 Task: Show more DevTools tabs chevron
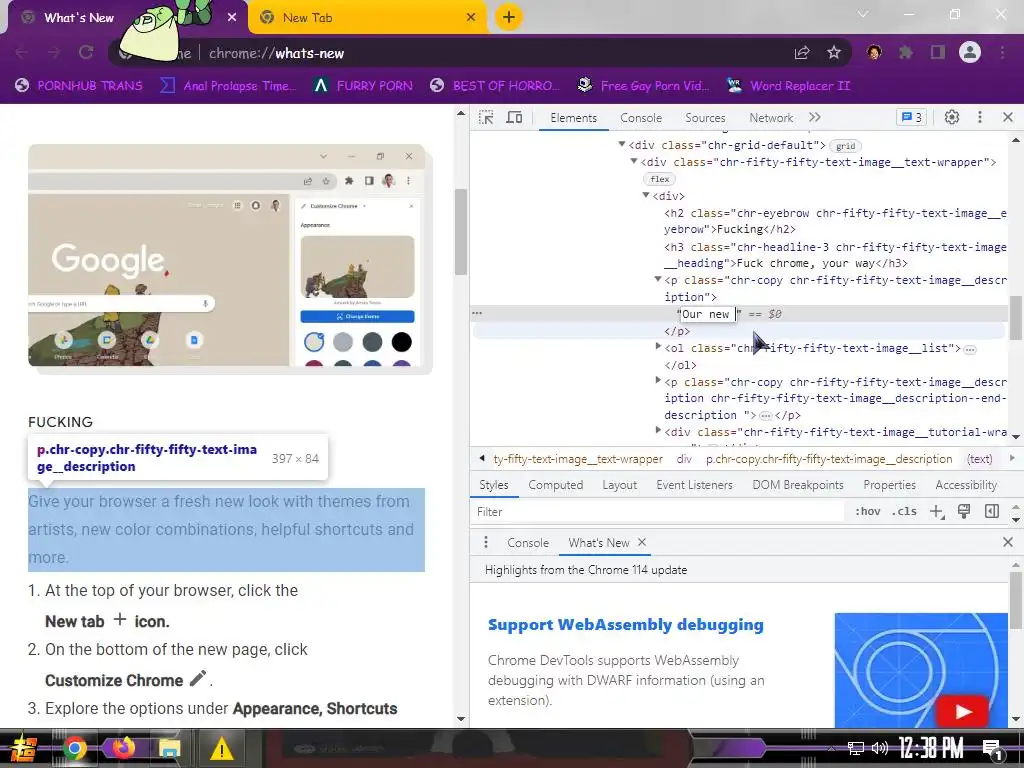[x=814, y=118]
